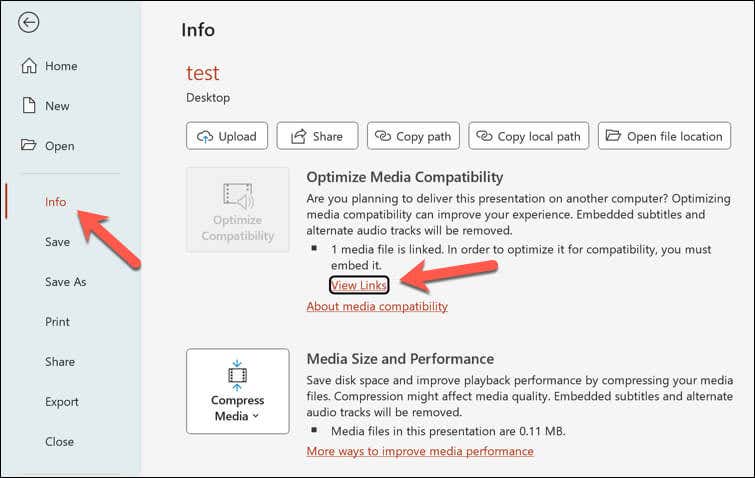The height and width of the screenshot is (478, 755).
Task: Click the presentation name 'test'
Action: [x=203, y=73]
